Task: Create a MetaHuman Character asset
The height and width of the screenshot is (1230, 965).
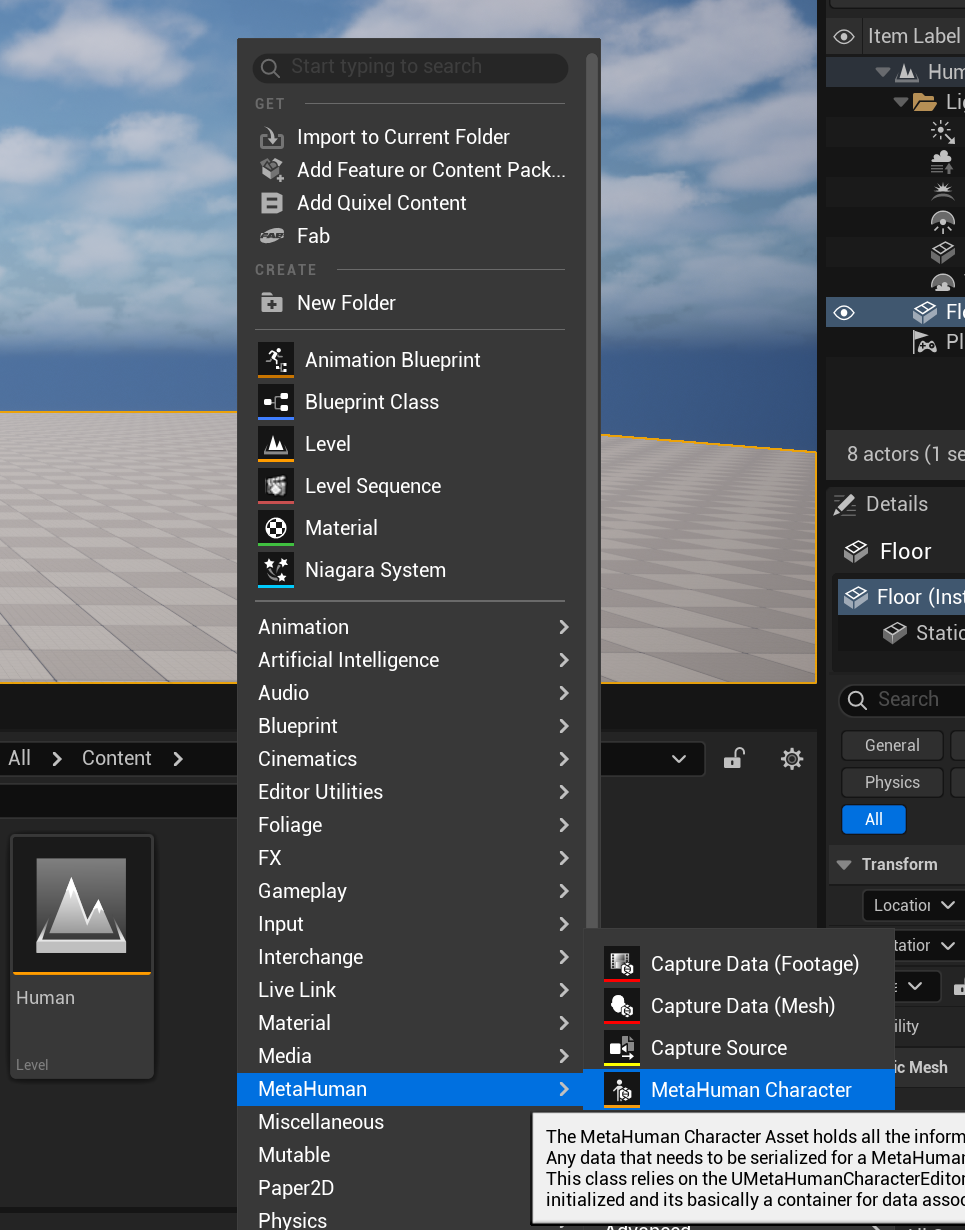Action: coord(739,1090)
